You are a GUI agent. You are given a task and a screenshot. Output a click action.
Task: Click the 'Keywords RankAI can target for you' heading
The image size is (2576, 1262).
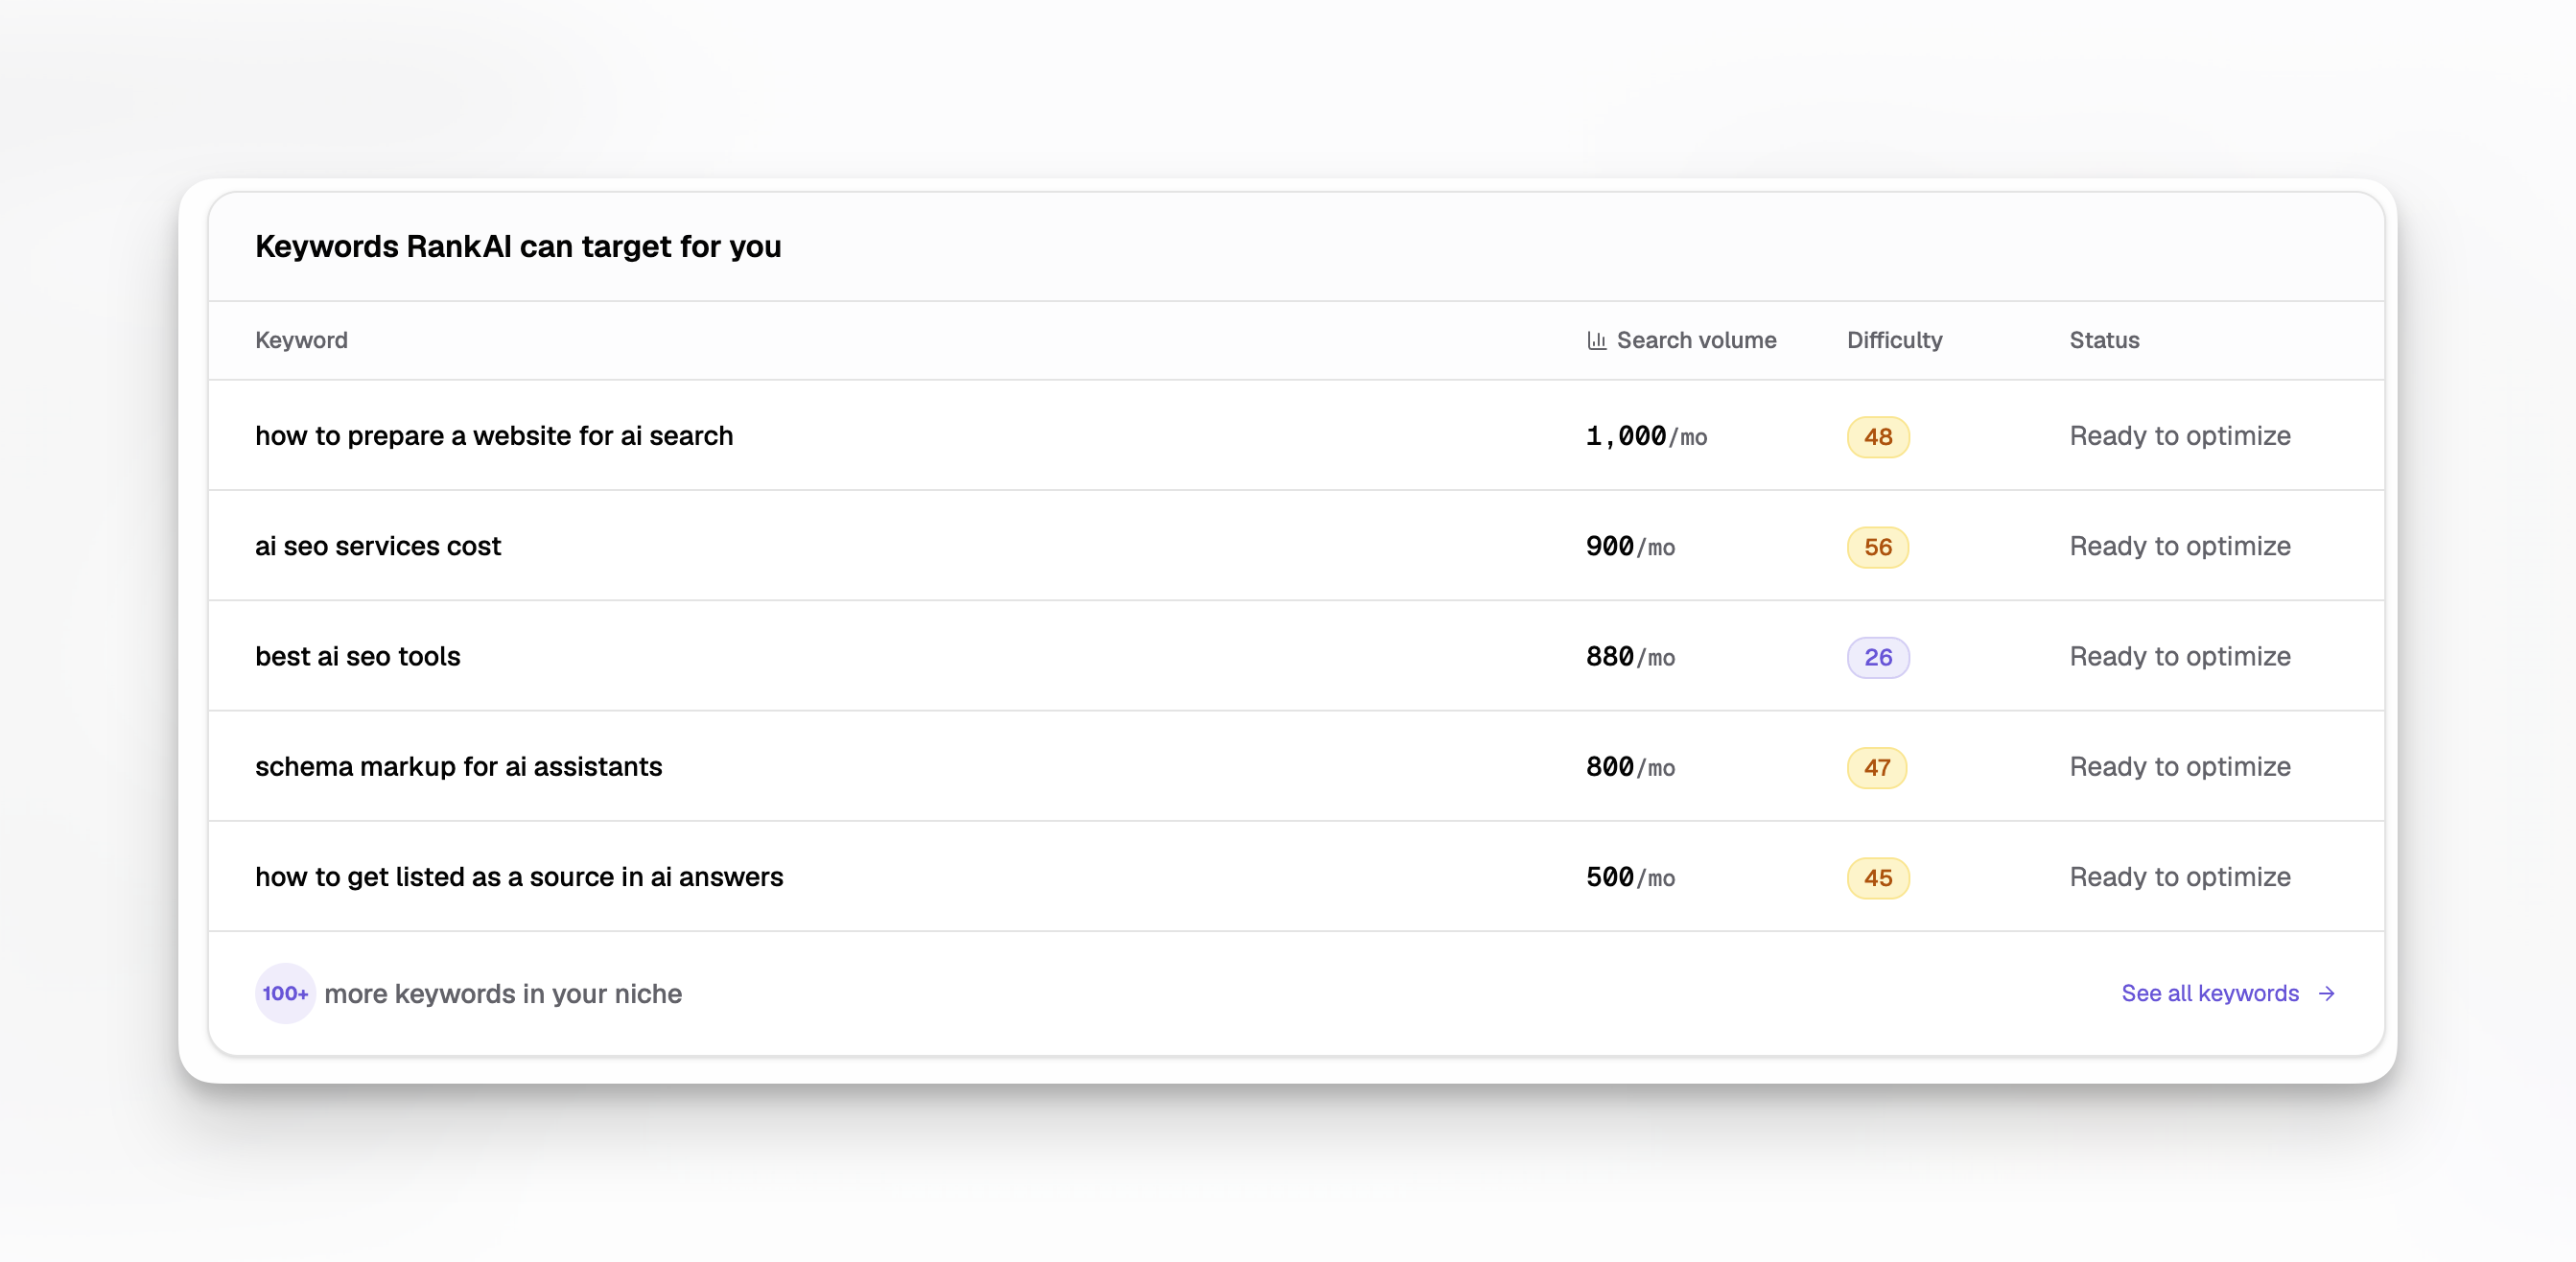tap(518, 246)
